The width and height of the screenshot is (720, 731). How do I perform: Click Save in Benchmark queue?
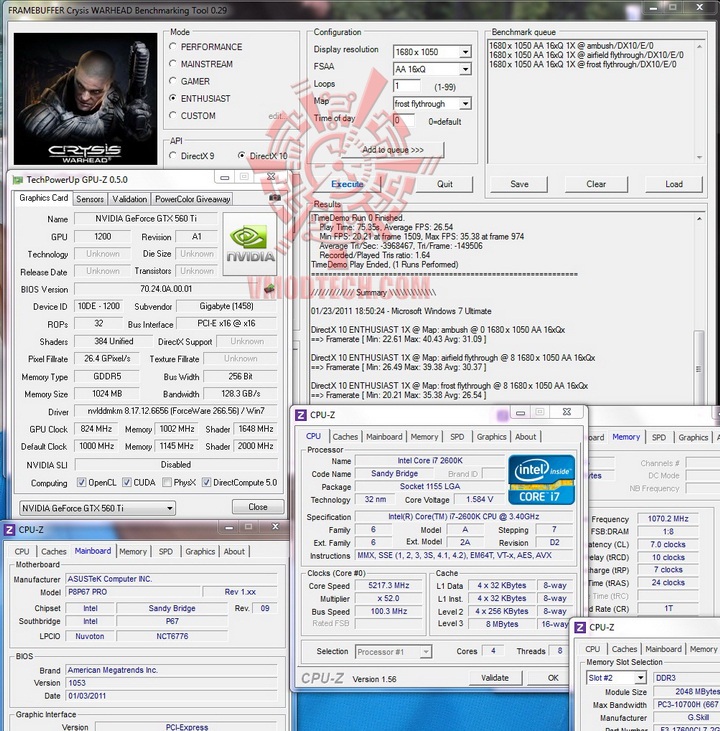click(519, 184)
